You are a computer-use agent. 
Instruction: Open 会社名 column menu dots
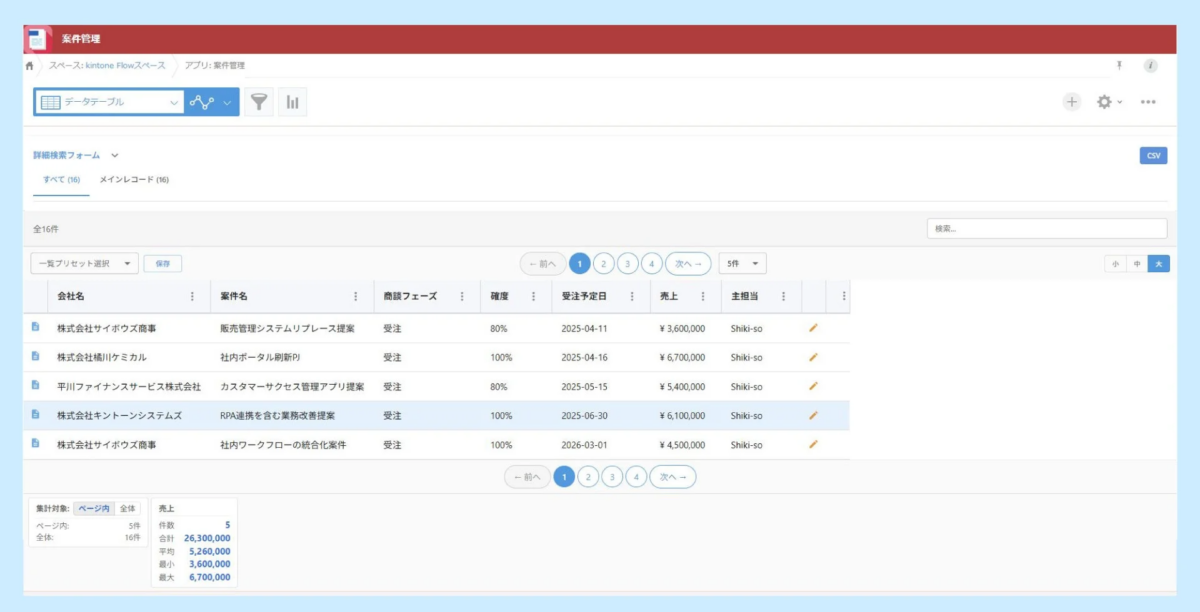[x=193, y=296]
